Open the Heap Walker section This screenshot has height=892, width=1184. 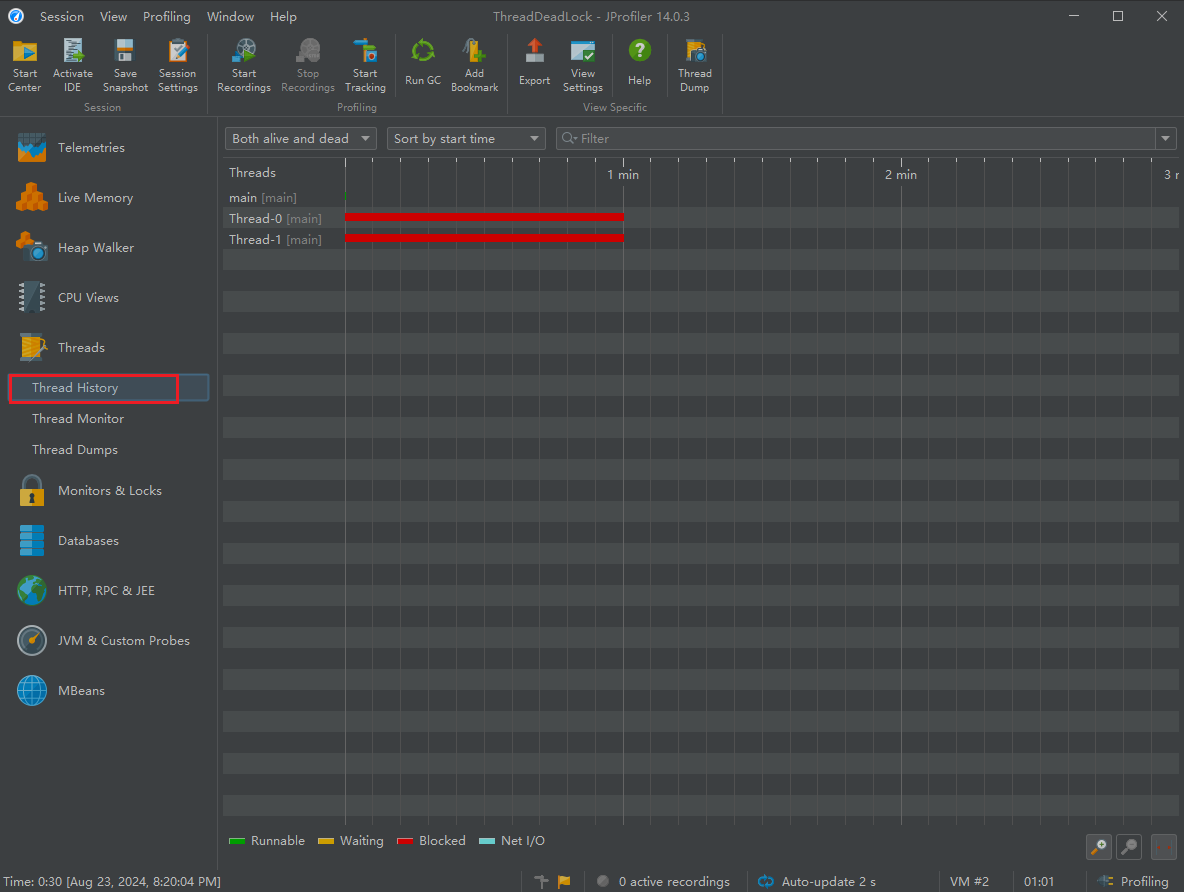(109, 248)
